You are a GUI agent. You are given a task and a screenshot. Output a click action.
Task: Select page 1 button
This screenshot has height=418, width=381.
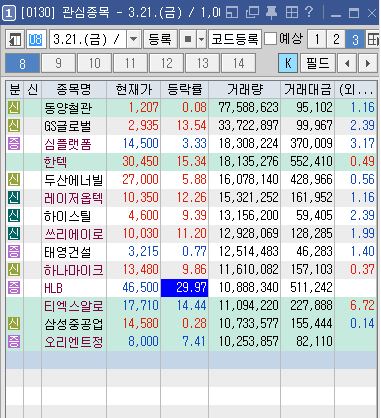click(x=317, y=40)
